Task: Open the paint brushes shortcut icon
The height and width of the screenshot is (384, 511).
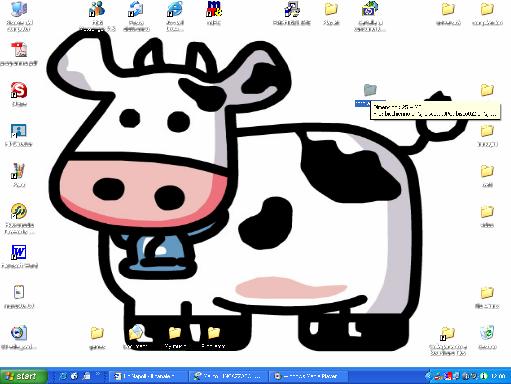Action: [x=19, y=171]
